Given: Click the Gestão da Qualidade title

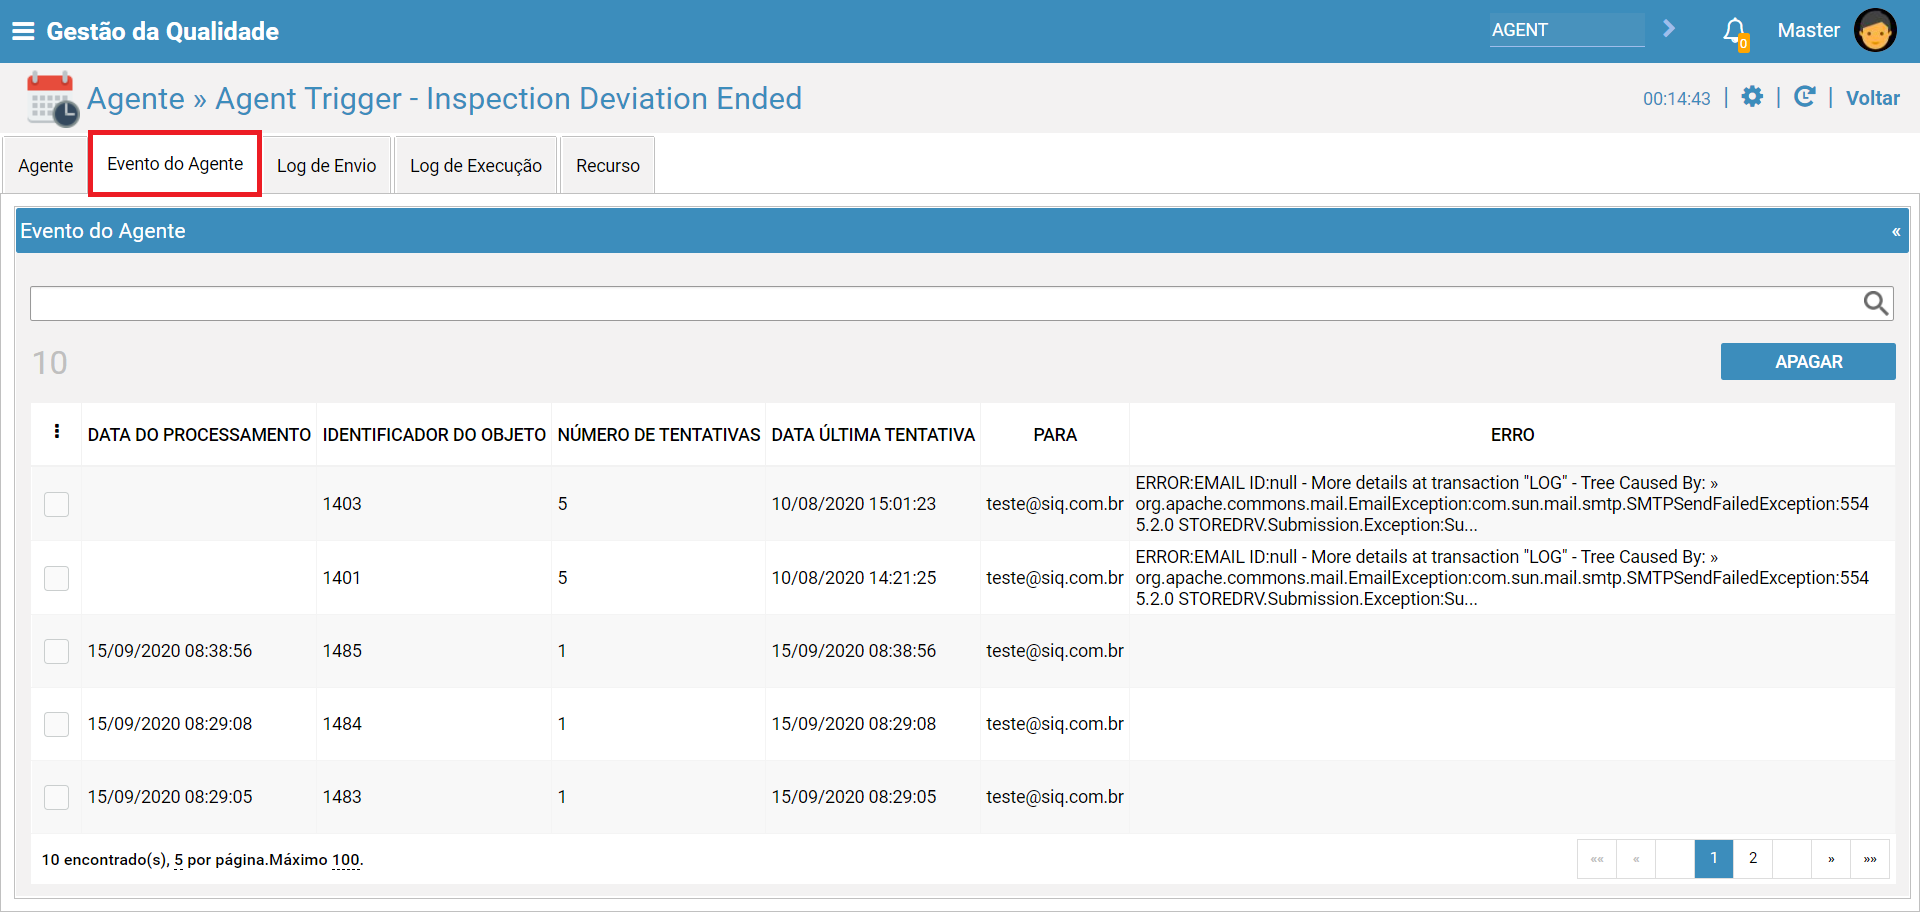Looking at the screenshot, I should [163, 31].
